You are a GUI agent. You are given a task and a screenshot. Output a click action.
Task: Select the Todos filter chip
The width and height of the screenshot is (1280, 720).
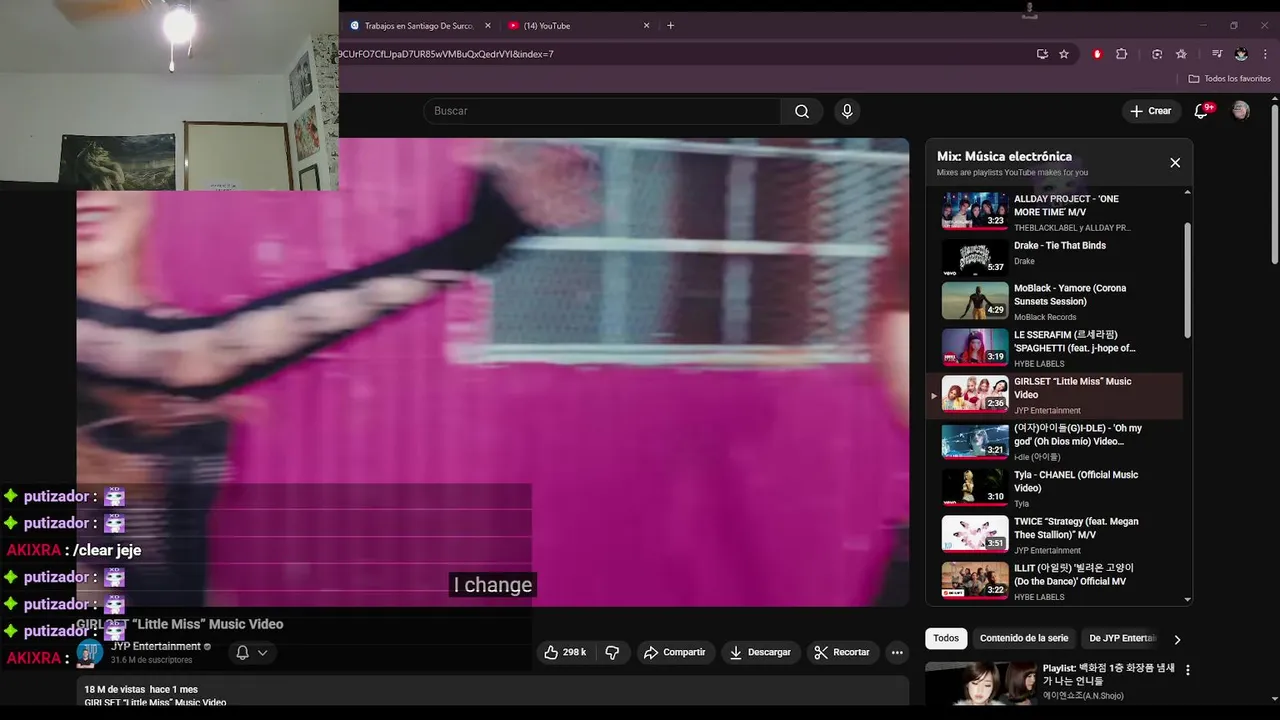tap(946, 638)
